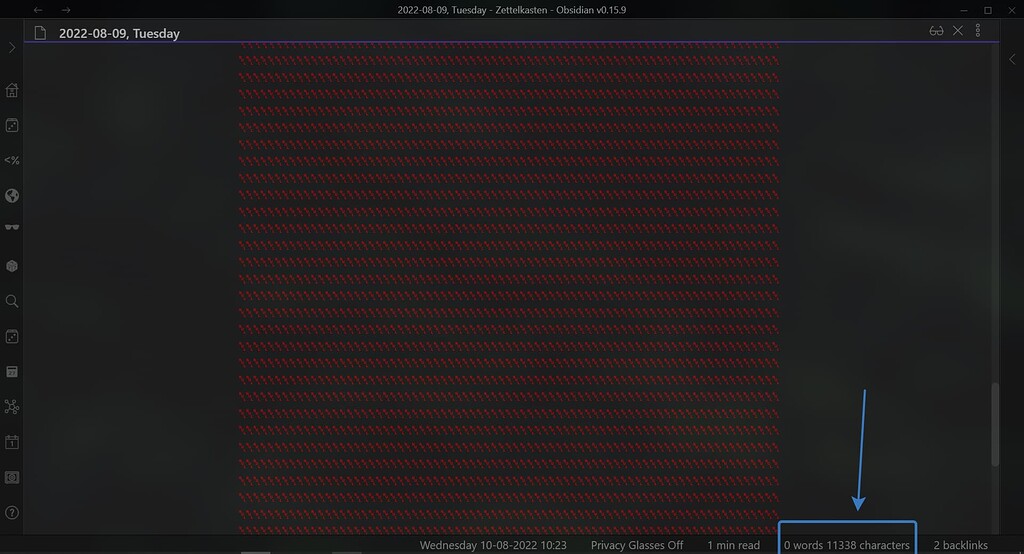Screen dimensions: 1024x554
Task: Open the 2 backlinks status item
Action: [x=960, y=545]
